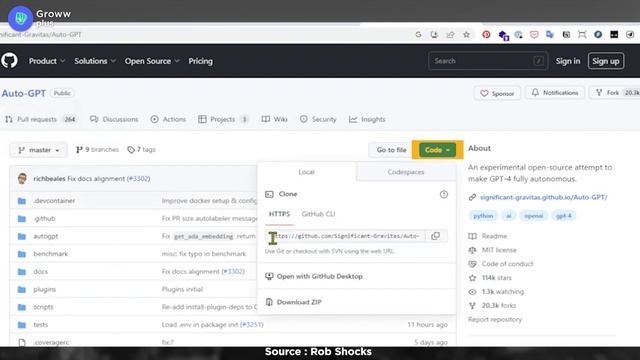Expand the Product menu
This screenshot has height=360, width=640.
[x=47, y=61]
